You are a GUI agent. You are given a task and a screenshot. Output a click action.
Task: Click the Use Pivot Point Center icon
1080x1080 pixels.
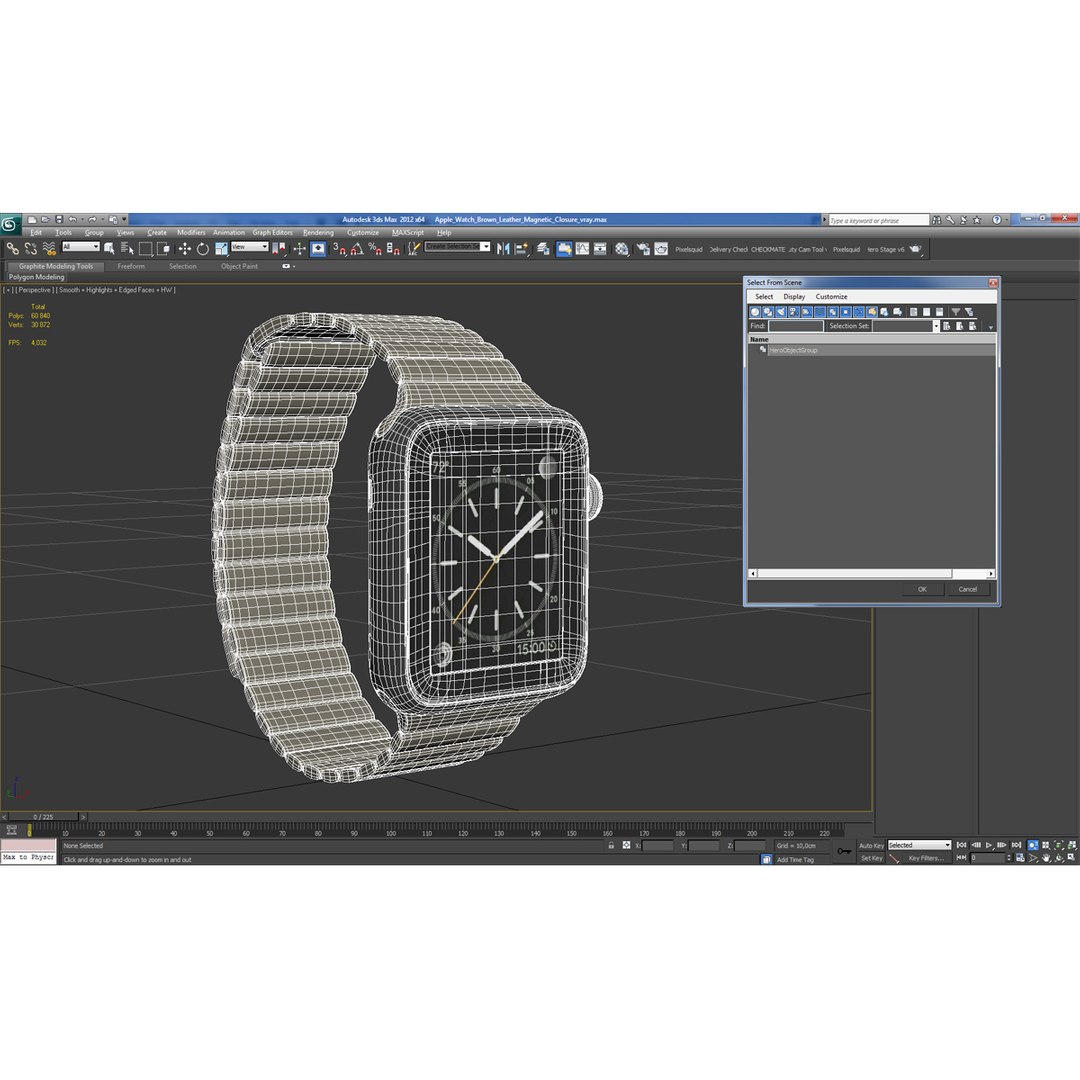[x=279, y=249]
